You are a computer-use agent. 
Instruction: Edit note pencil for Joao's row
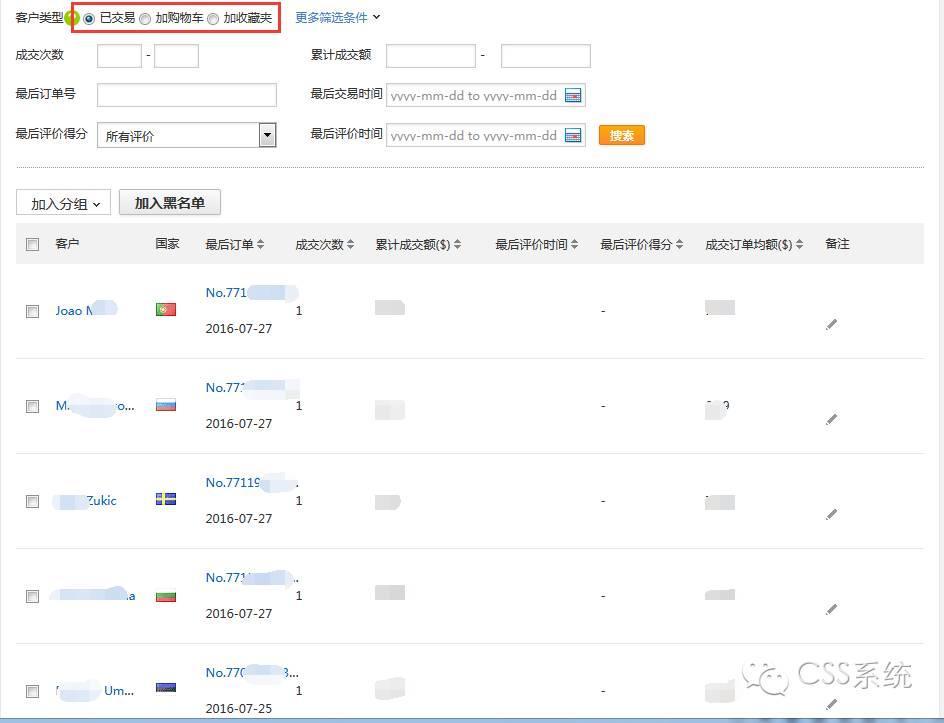click(x=831, y=324)
